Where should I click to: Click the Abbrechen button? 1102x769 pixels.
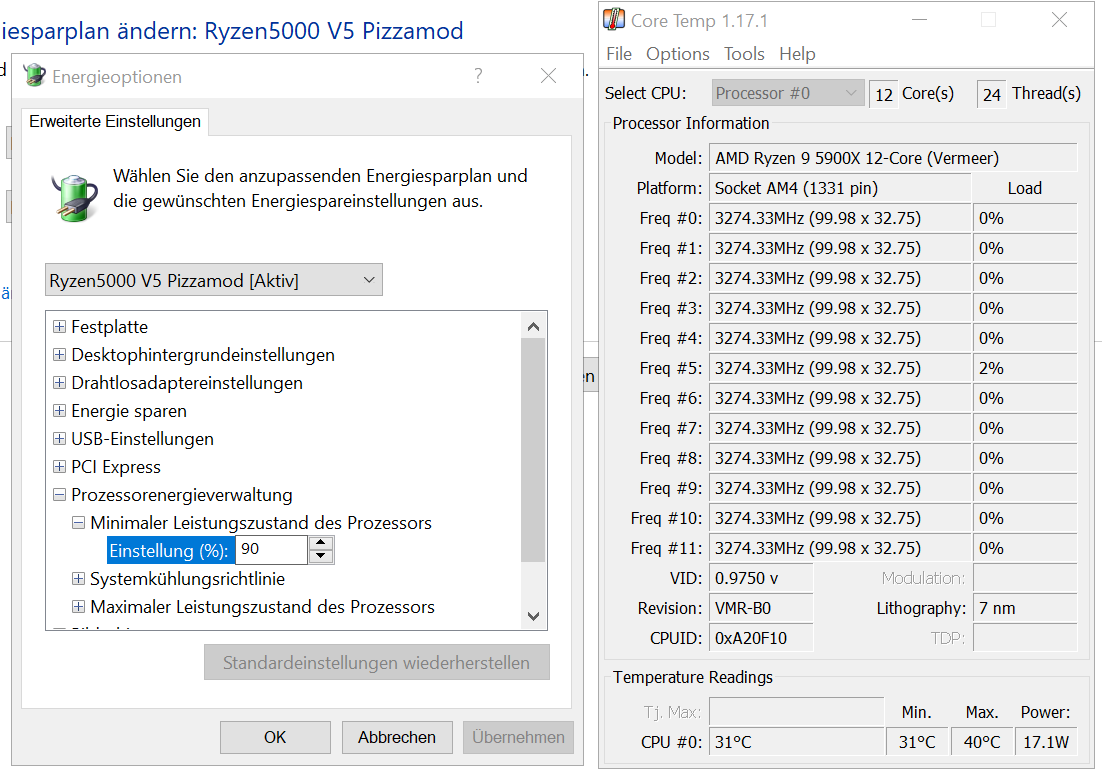click(397, 737)
